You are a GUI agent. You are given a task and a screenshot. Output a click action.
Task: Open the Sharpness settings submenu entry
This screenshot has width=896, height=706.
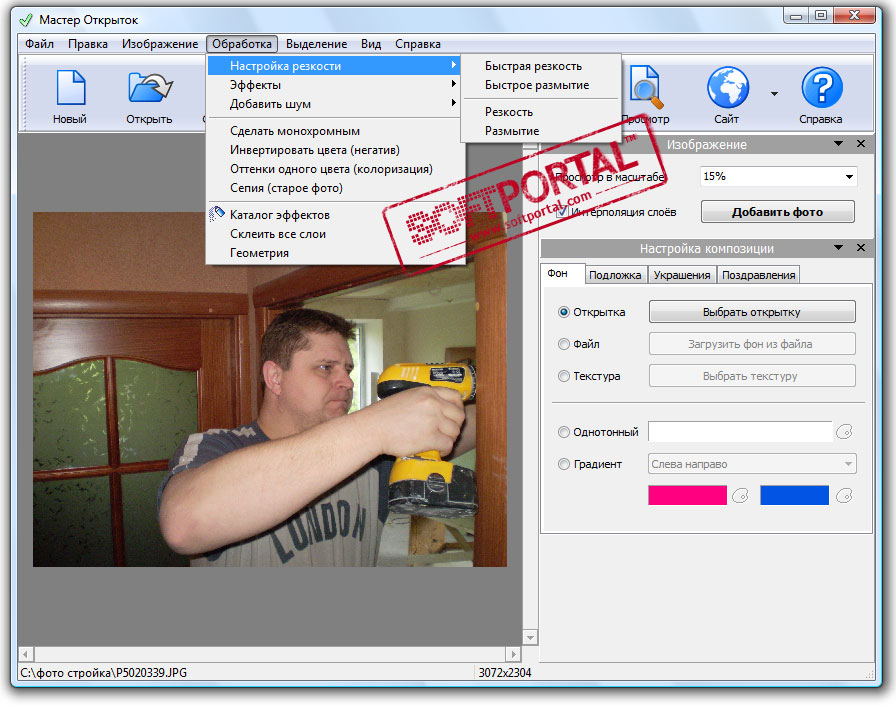pyautogui.click(x=334, y=66)
